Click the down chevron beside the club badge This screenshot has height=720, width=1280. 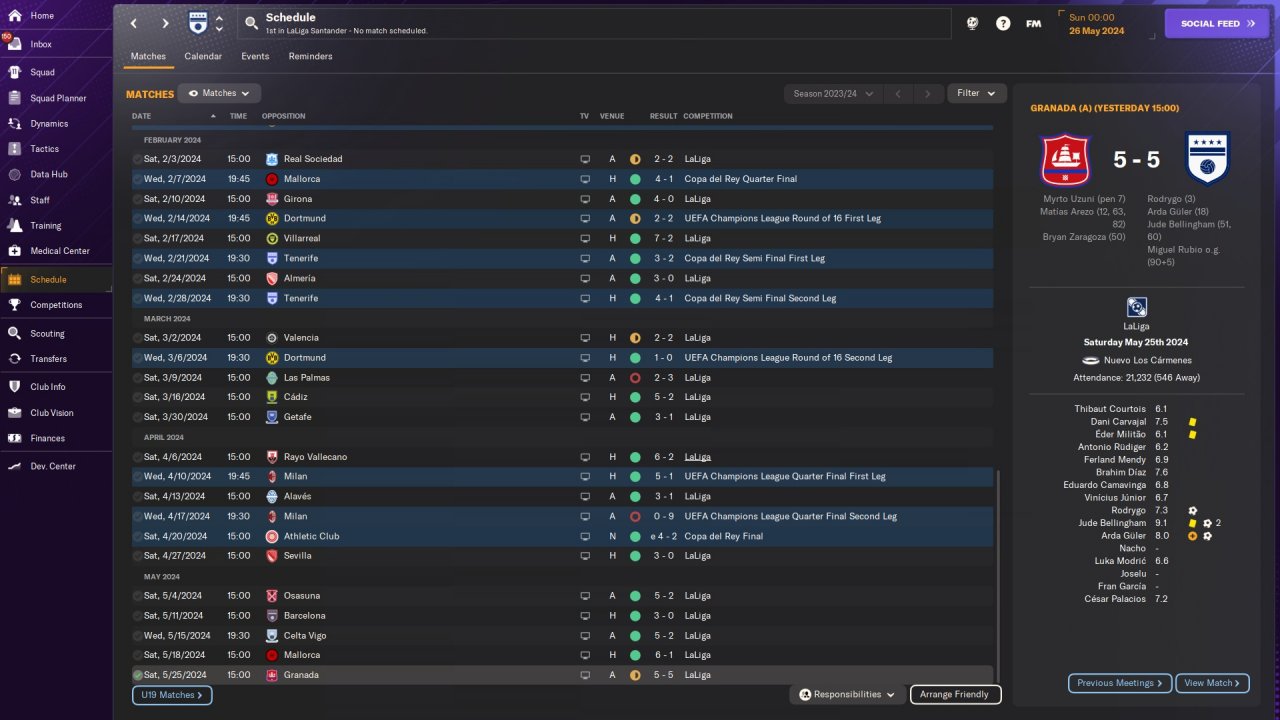pos(219,29)
